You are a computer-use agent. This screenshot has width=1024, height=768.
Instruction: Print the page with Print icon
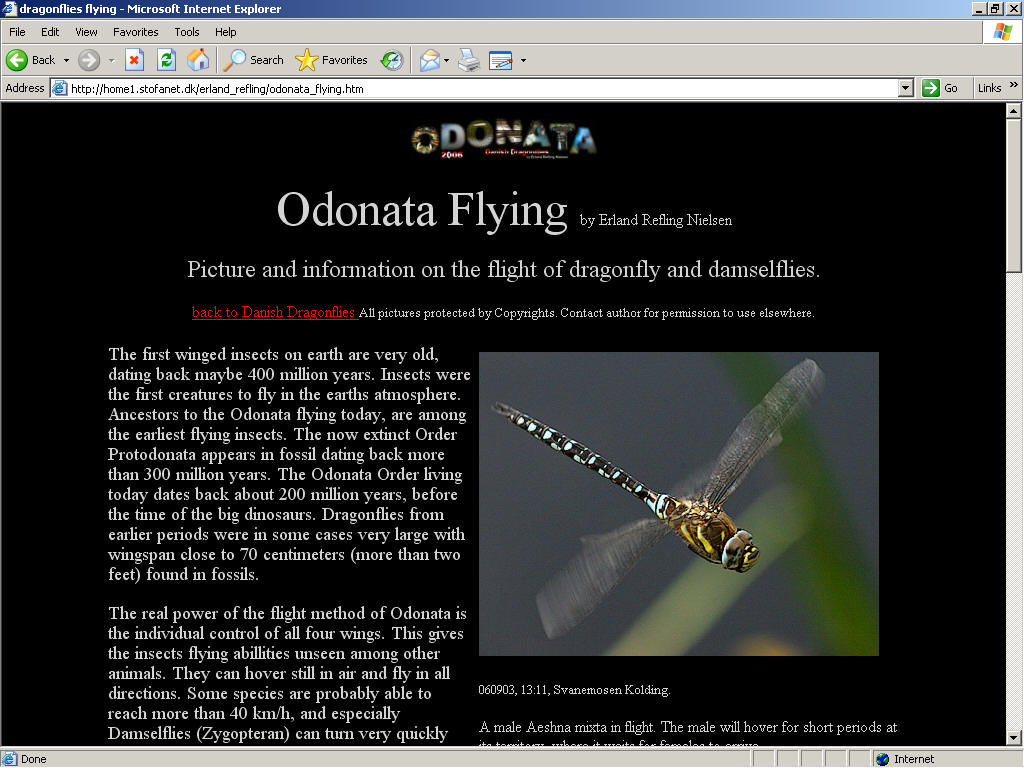pos(468,60)
